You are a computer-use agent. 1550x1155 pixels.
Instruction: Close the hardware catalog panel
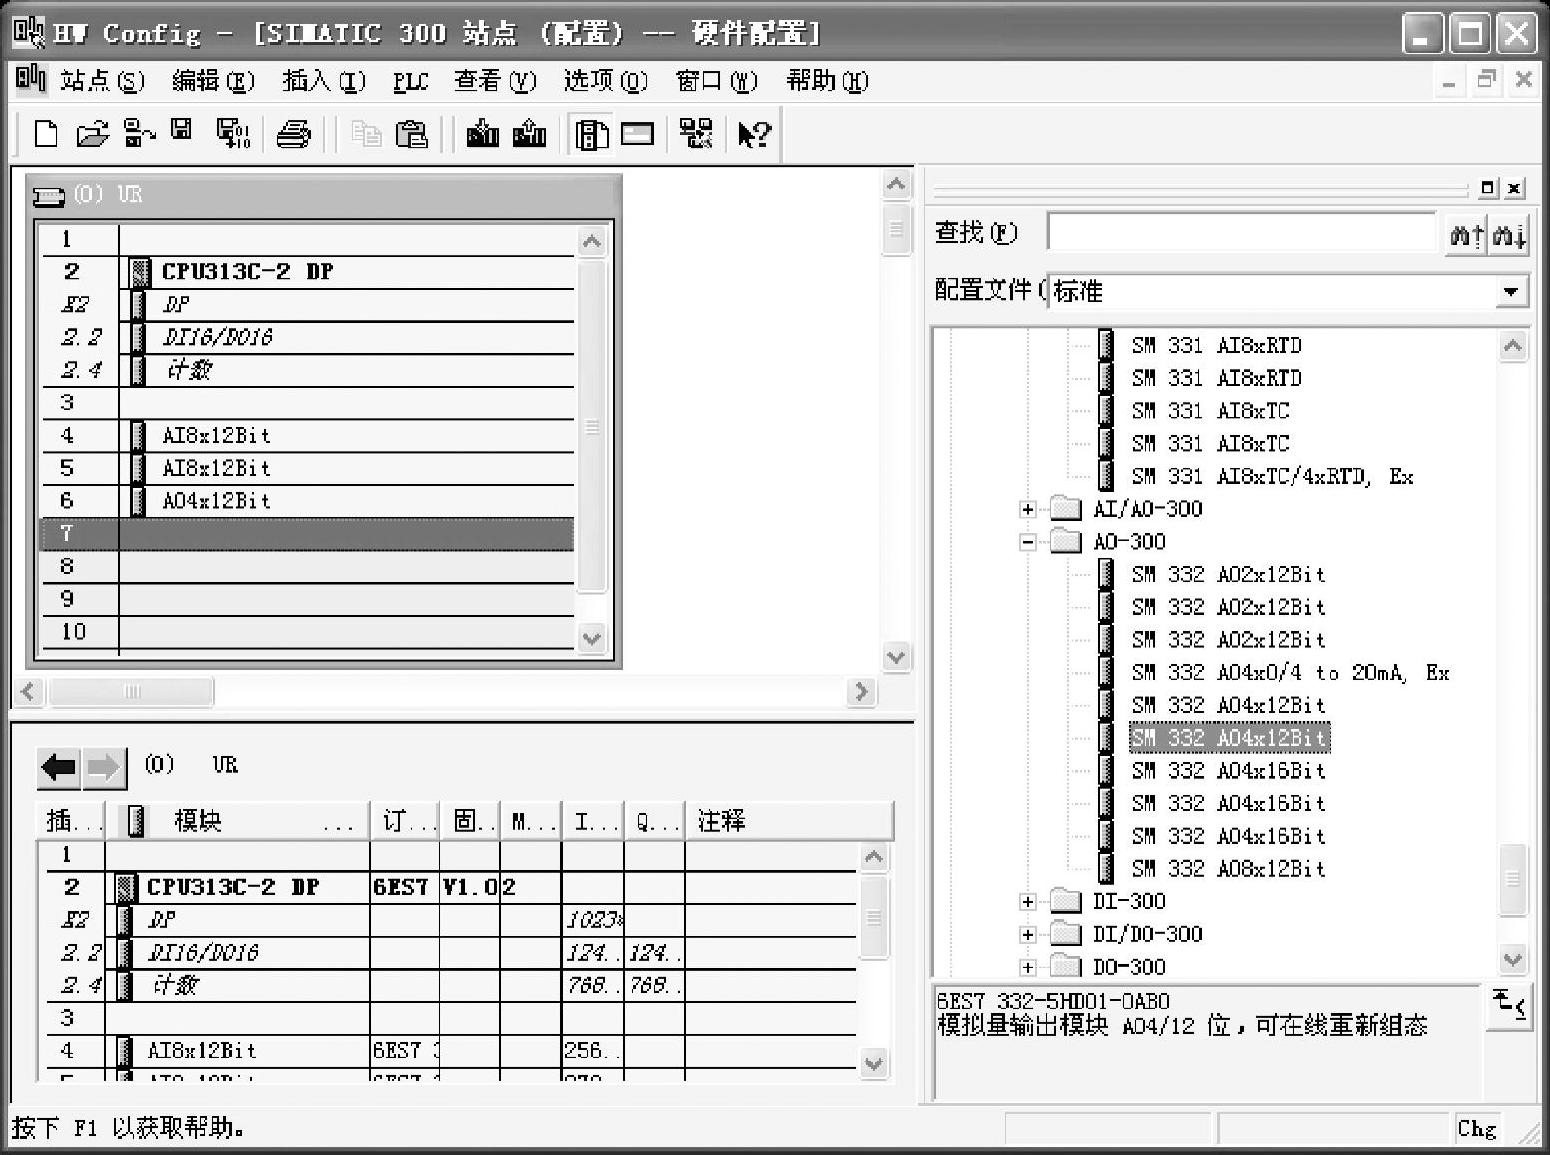click(1515, 188)
